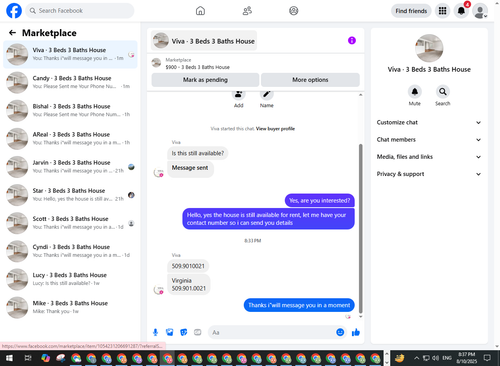Image resolution: width=500 pixels, height=366 pixels.
Task: Click the taskbar clock showing 8:37 PM
Action: click(x=466, y=358)
